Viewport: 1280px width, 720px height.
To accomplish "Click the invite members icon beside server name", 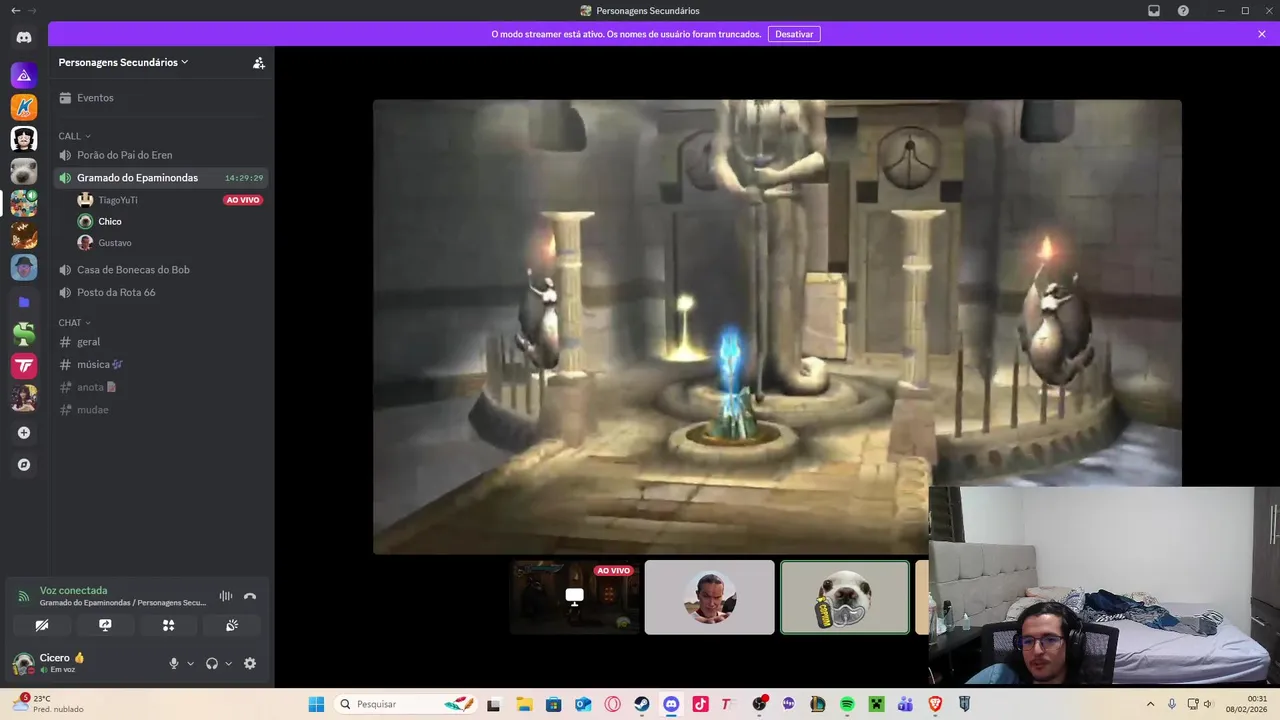I will [x=259, y=62].
